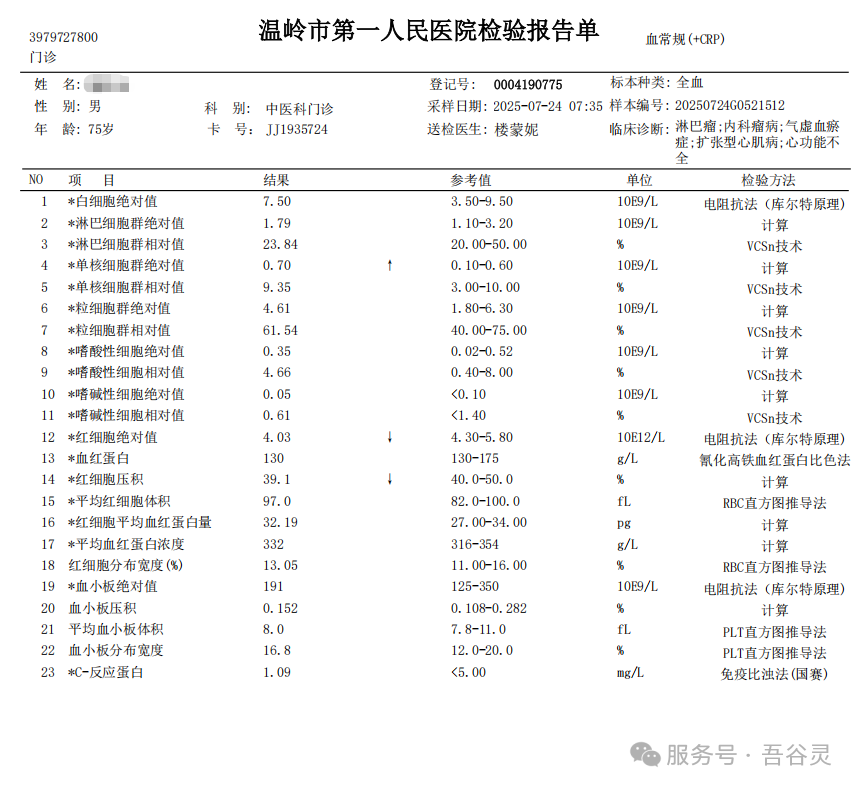This screenshot has width=859, height=789.
Task: Select the item name "*白细胞绝对值"
Action: [x=112, y=202]
